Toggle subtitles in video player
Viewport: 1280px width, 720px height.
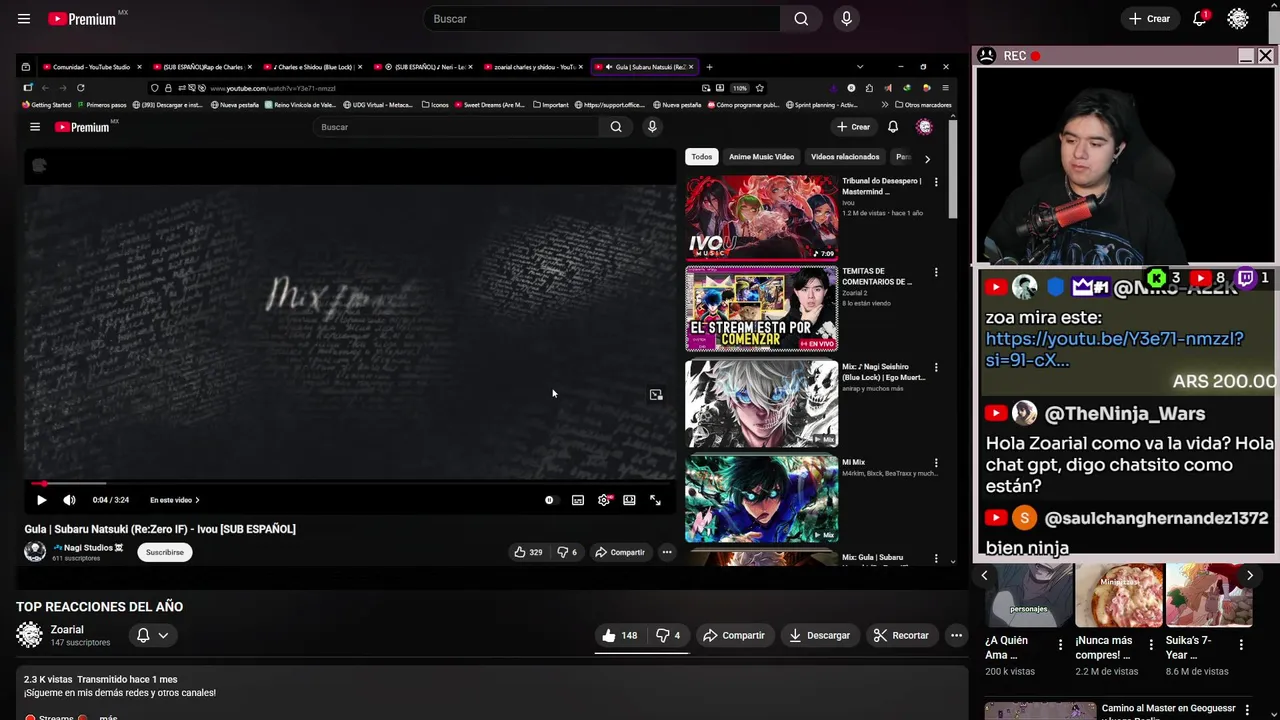578,500
